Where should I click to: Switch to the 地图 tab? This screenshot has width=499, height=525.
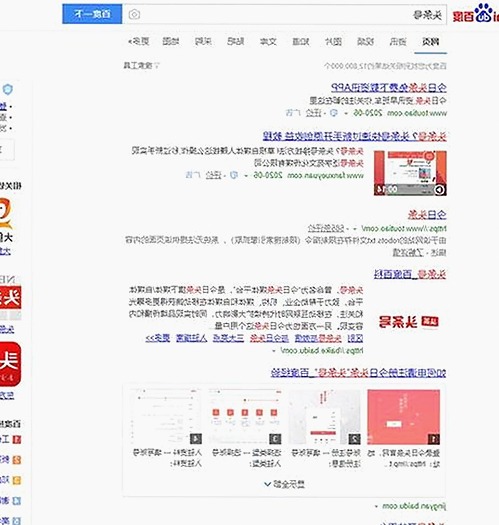click(171, 42)
